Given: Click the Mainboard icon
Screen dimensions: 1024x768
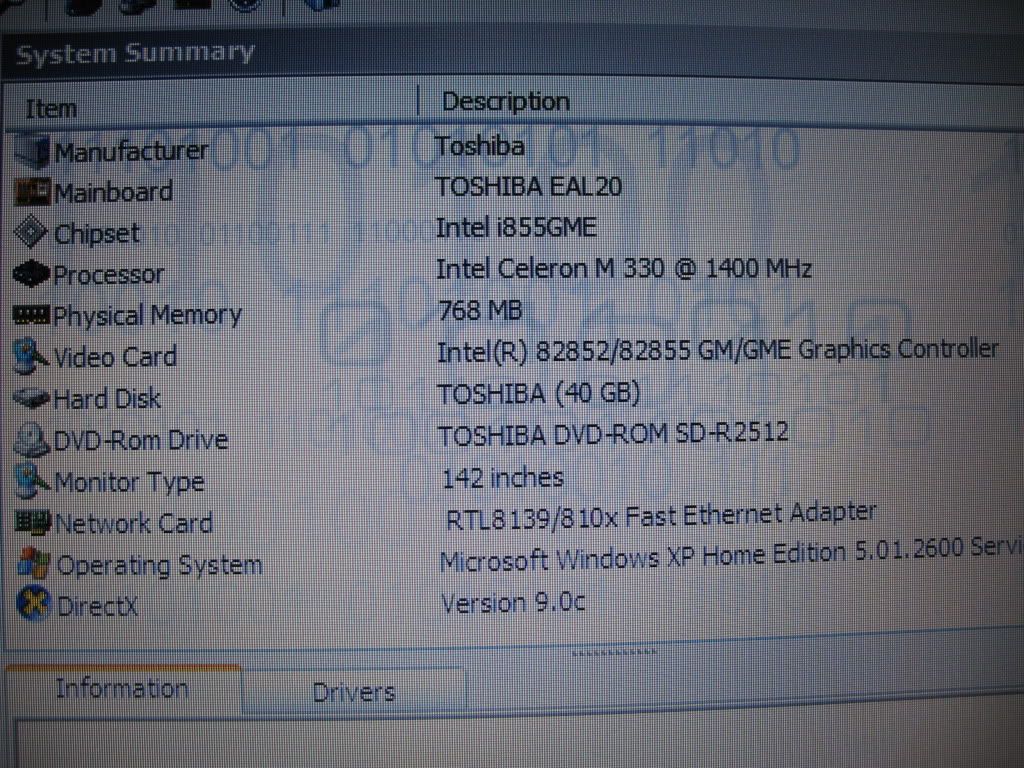Looking at the screenshot, I should (x=32, y=192).
